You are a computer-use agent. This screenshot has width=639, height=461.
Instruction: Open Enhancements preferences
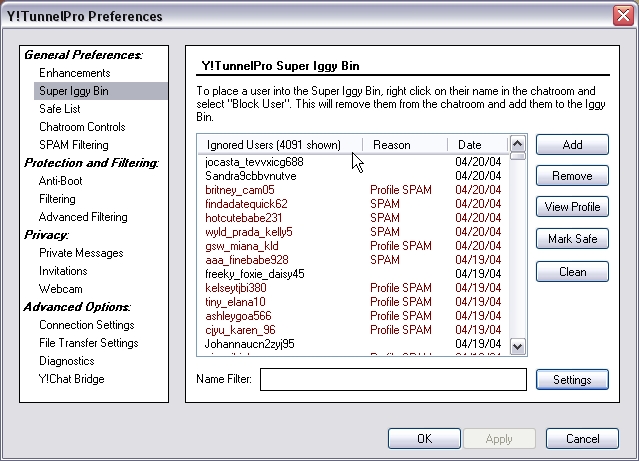point(75,73)
